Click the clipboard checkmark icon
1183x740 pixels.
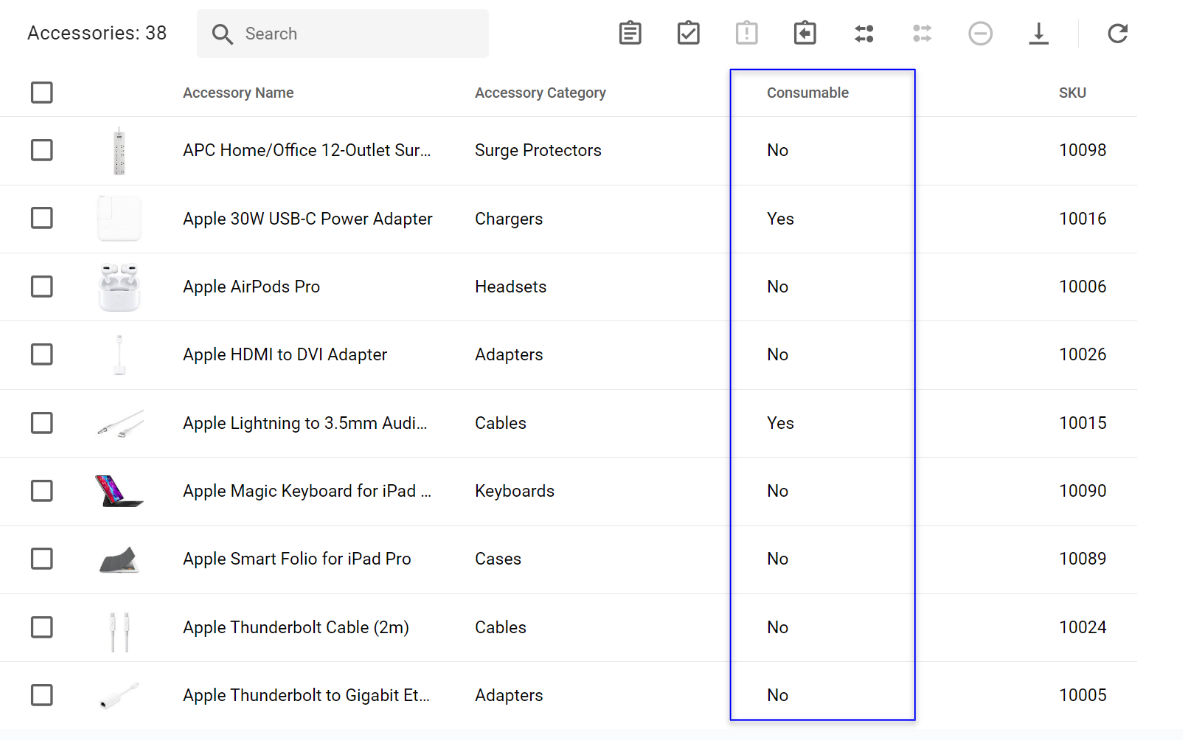click(688, 33)
